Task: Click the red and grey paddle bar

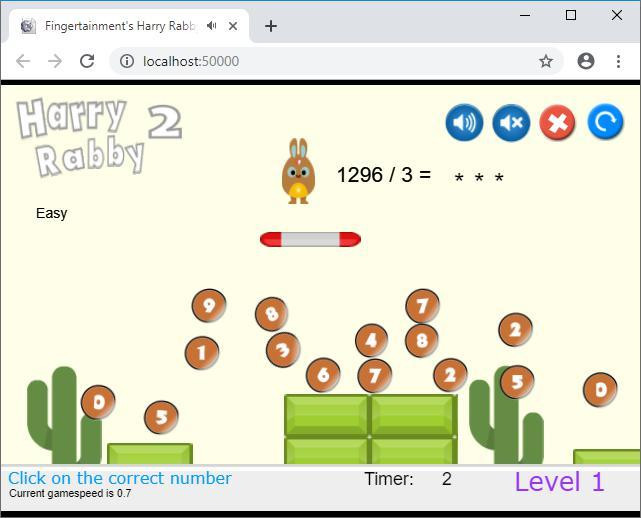Action: coord(310,240)
